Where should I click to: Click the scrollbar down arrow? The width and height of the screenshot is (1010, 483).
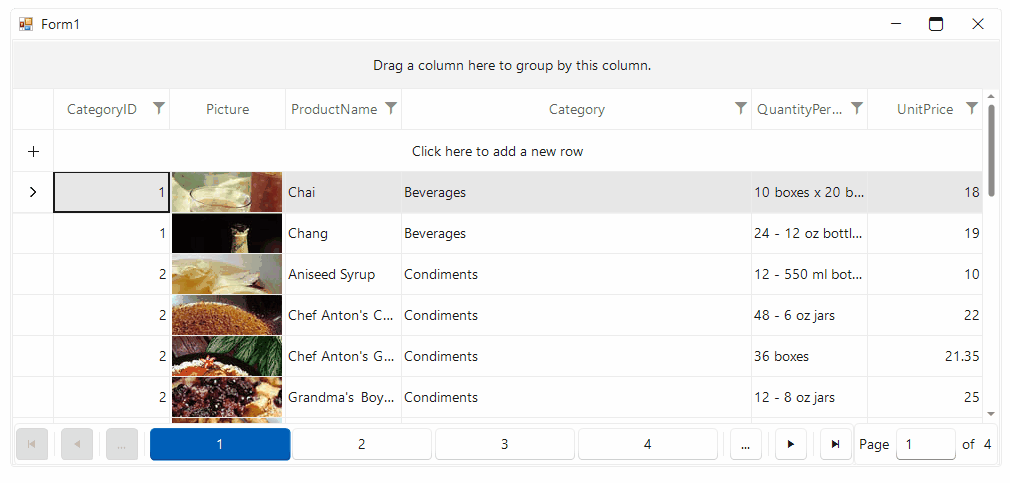[991, 413]
